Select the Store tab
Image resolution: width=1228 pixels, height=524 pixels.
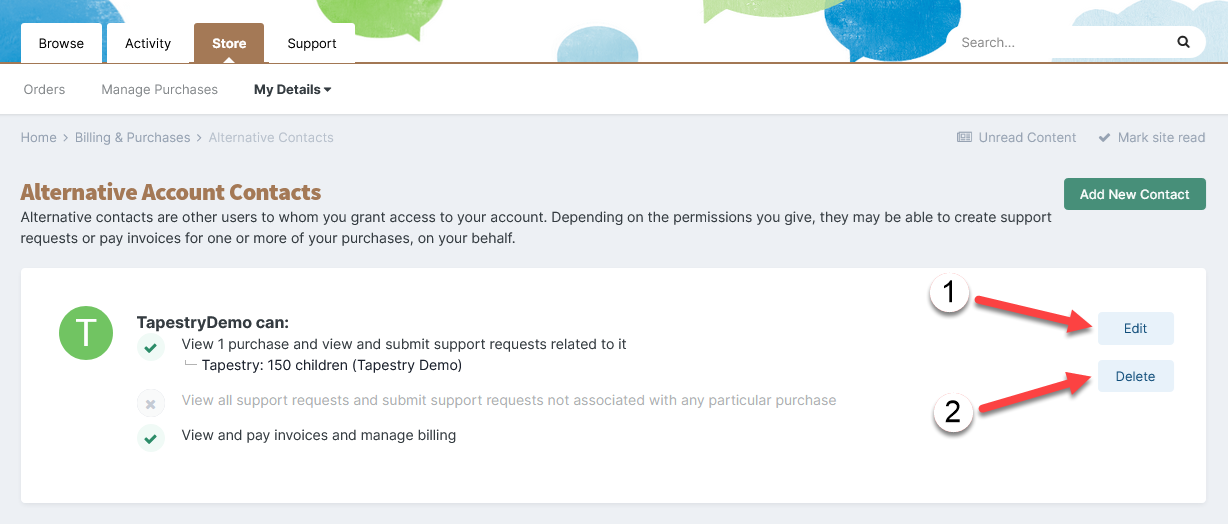(229, 43)
